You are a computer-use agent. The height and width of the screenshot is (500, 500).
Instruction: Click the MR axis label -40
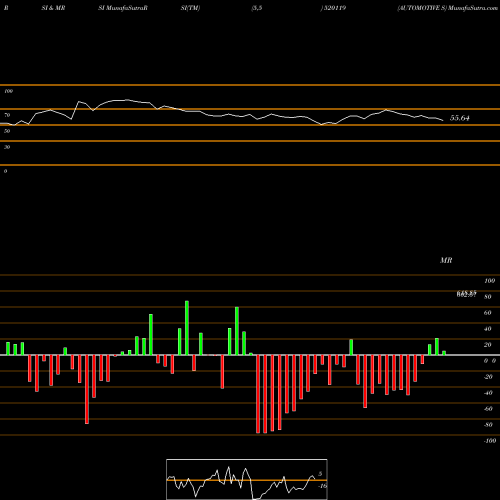point(488,393)
